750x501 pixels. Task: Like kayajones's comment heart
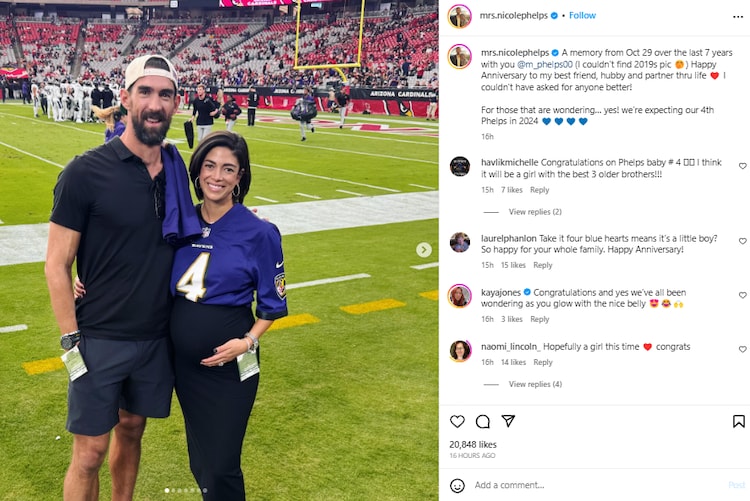click(x=742, y=295)
